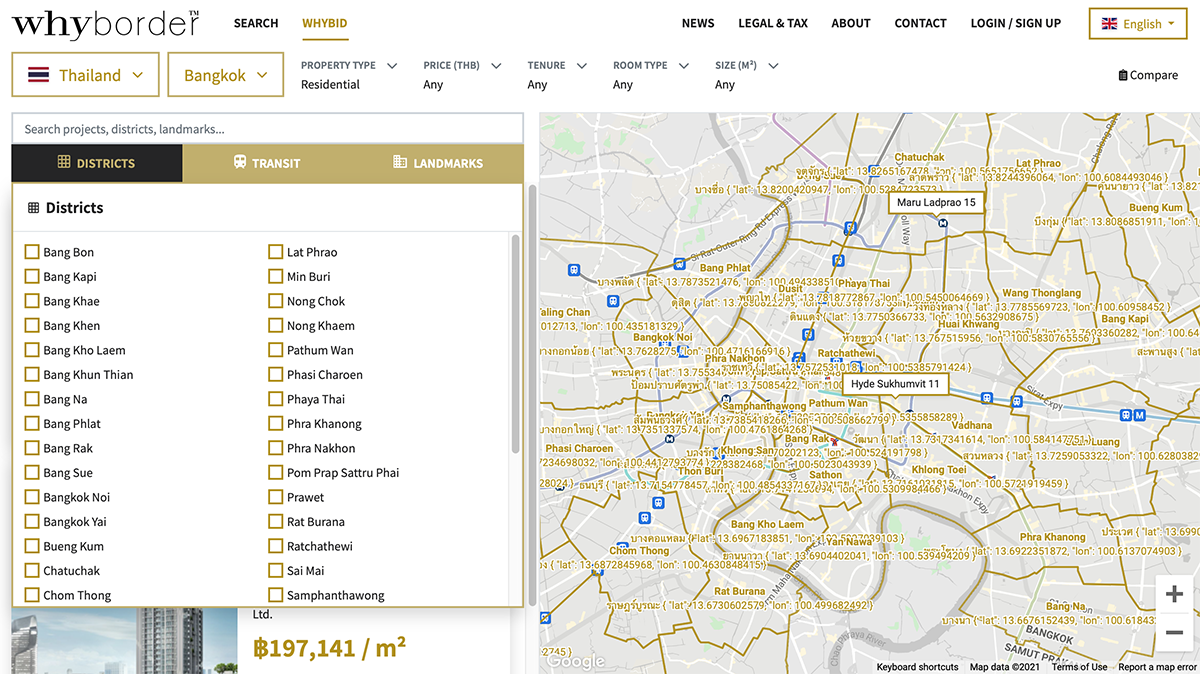Check the Bang Kapi district checkbox
1200x674 pixels.
32,277
